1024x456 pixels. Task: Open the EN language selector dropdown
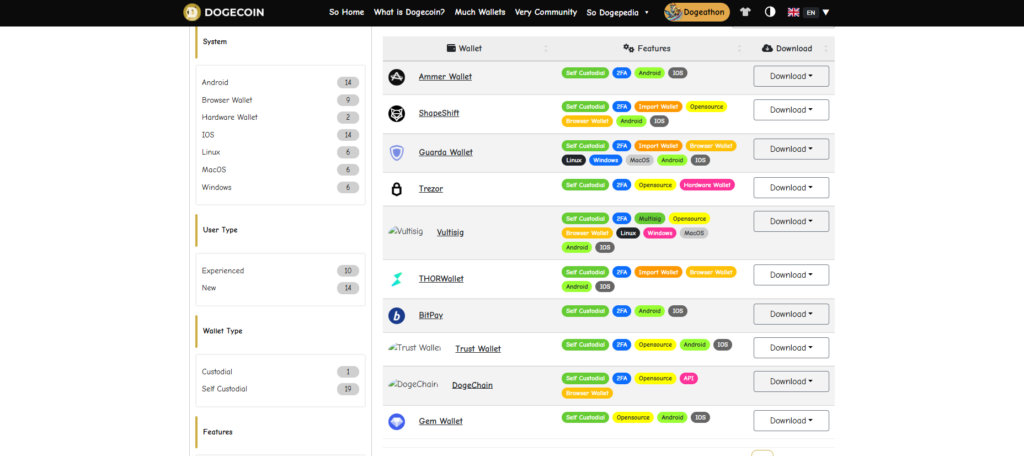point(810,12)
